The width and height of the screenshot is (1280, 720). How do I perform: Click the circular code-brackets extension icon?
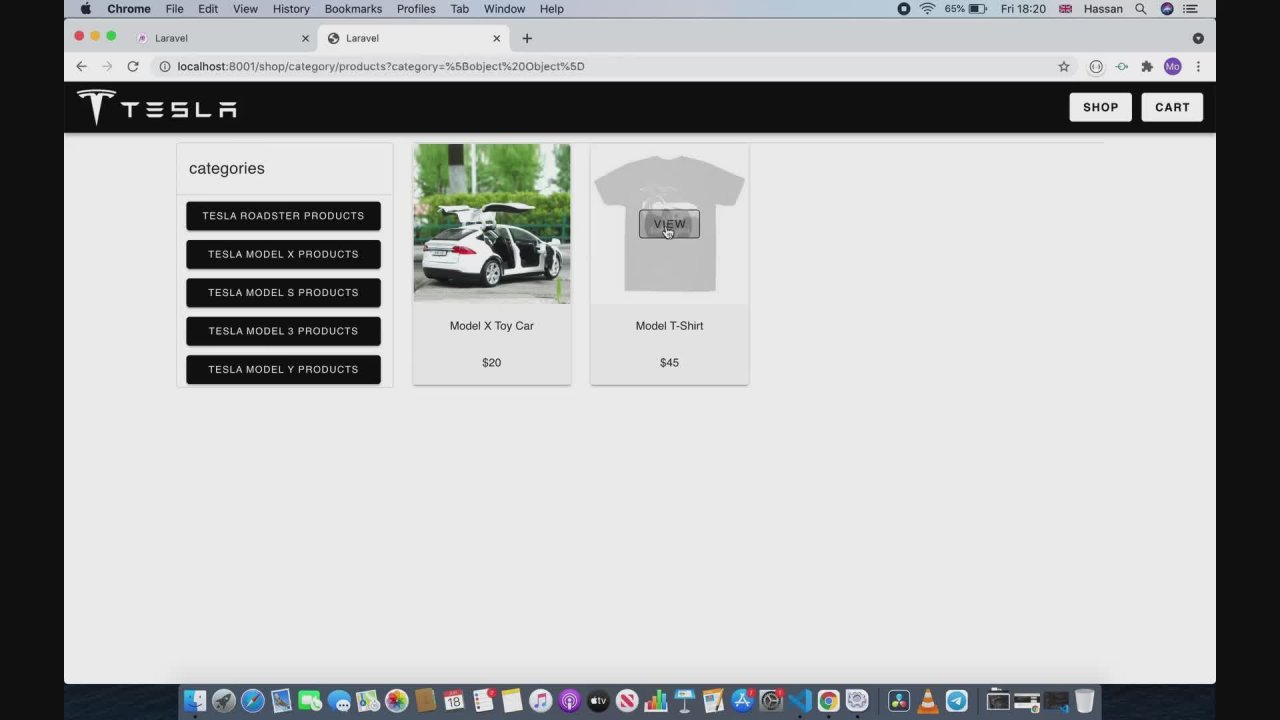click(x=1096, y=66)
